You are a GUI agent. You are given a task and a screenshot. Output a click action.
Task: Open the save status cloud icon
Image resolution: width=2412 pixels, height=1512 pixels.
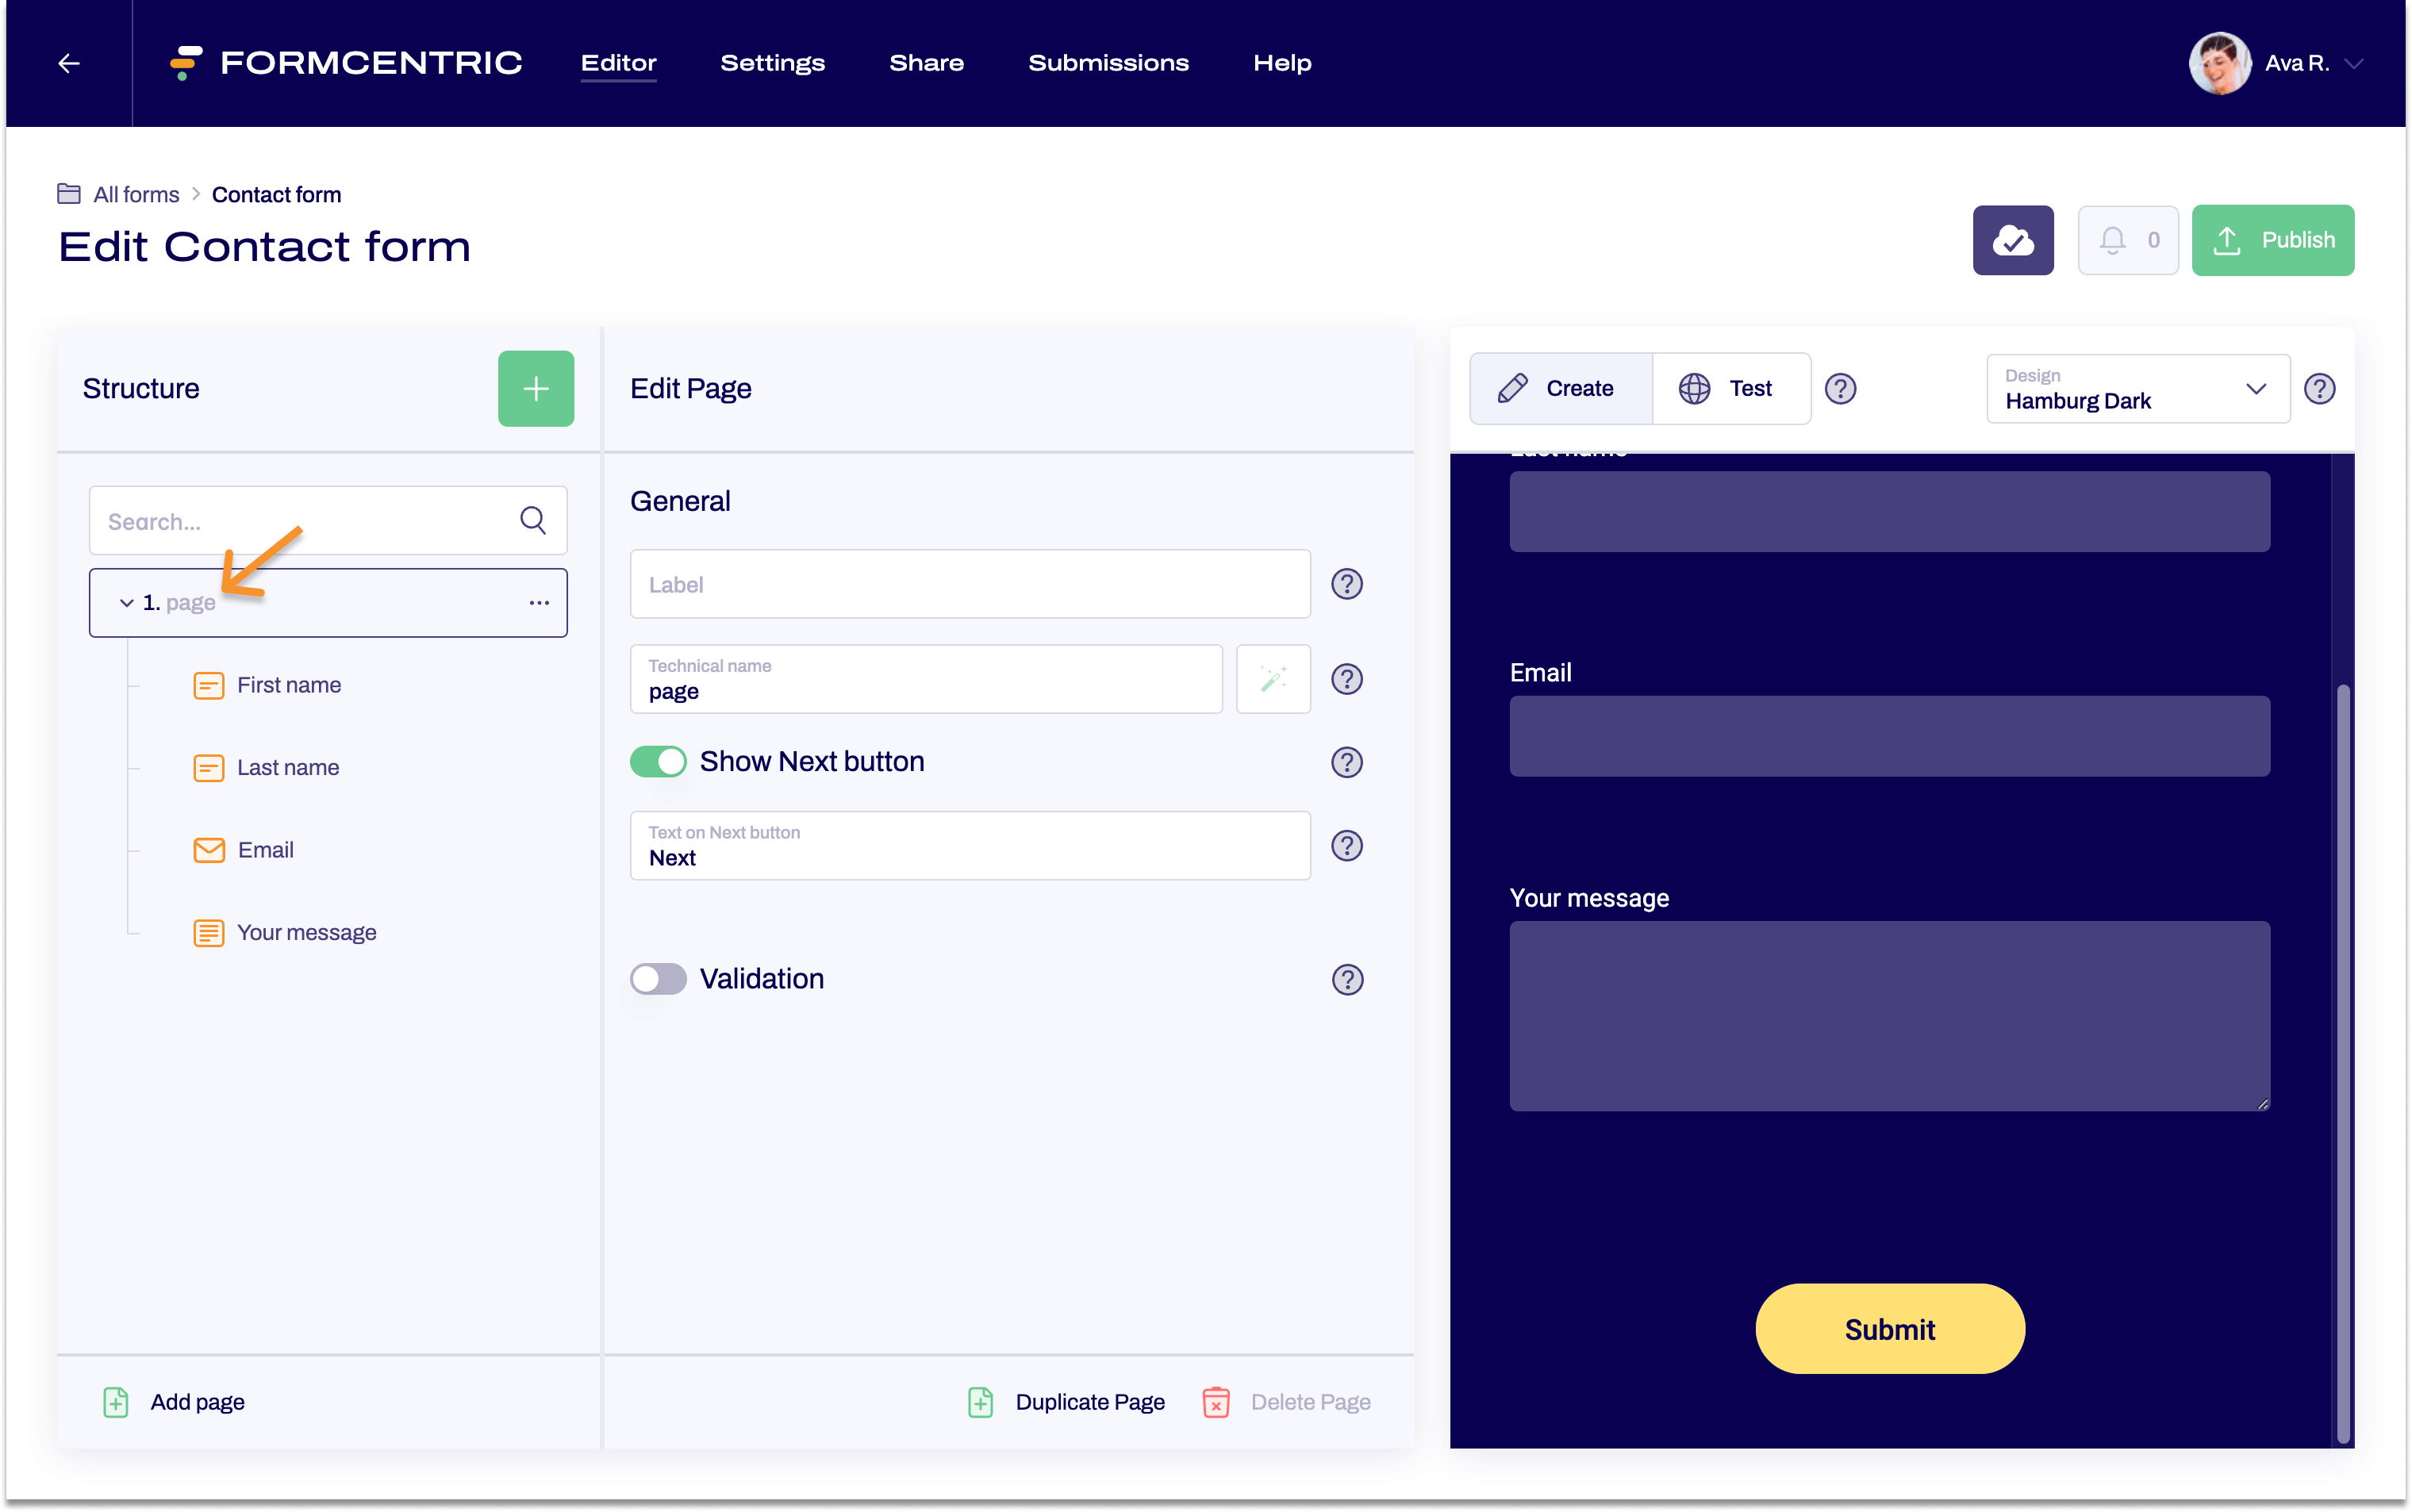tap(2012, 240)
